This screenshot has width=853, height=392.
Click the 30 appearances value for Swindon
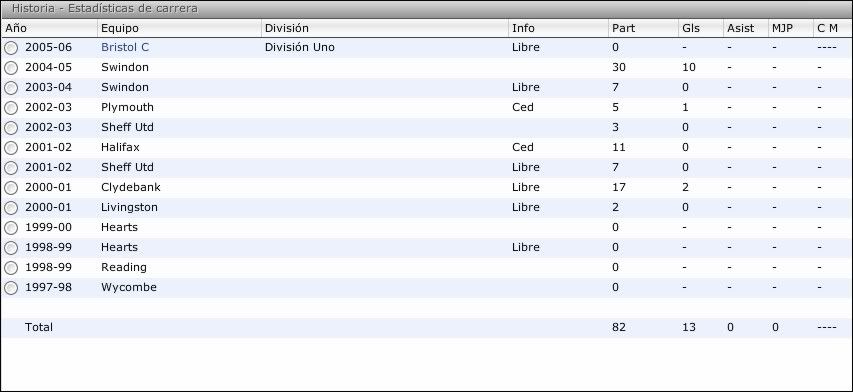[619, 67]
